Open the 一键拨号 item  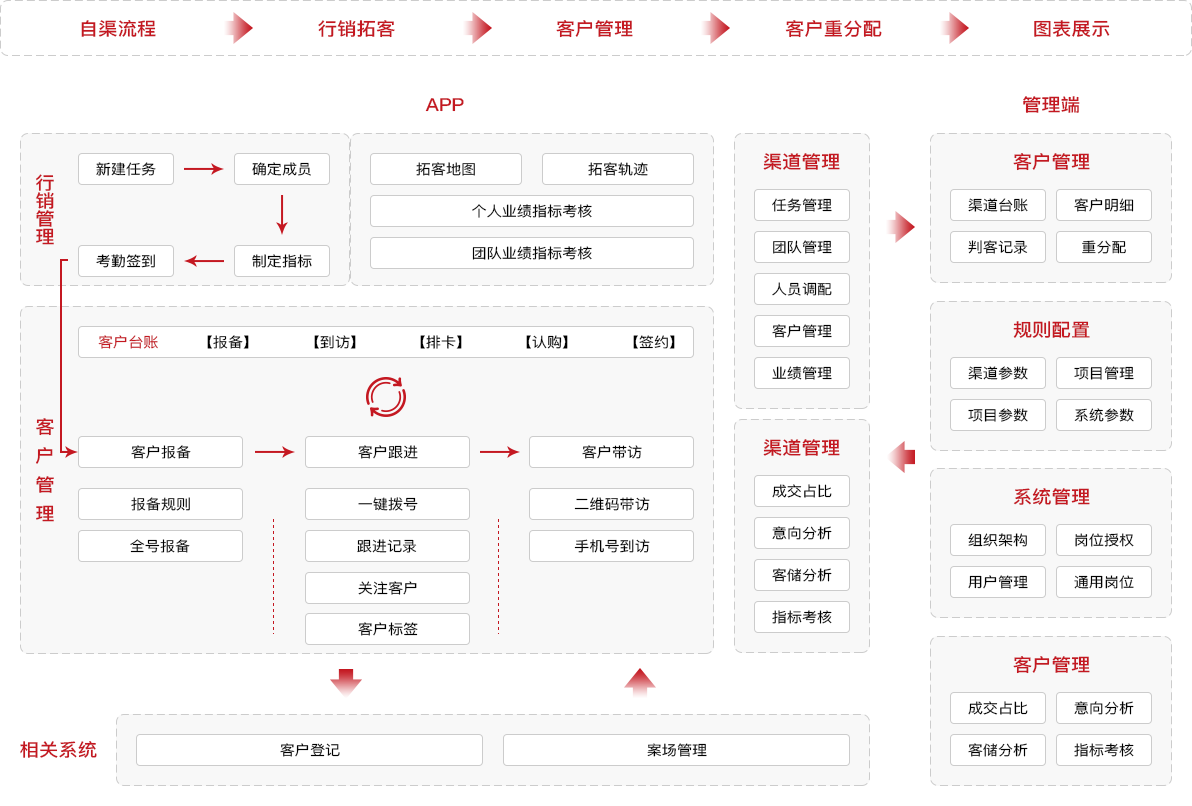tap(387, 504)
